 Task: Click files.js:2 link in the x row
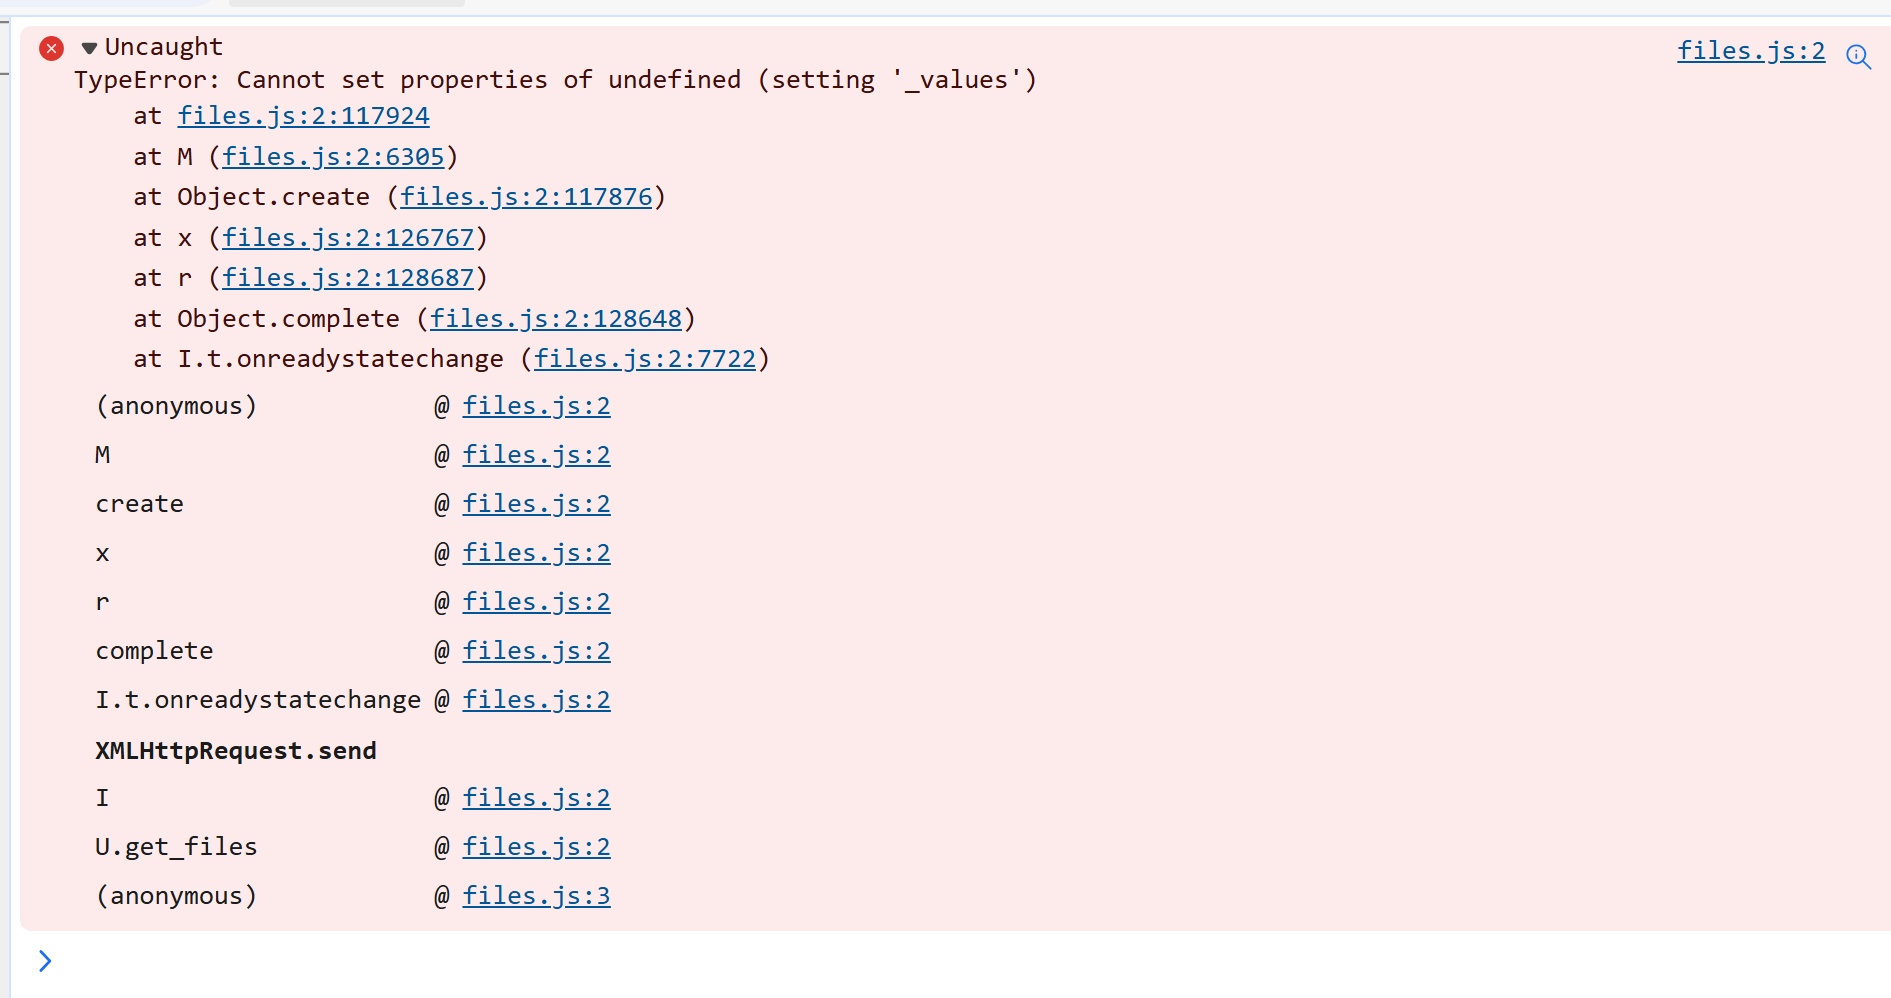(536, 553)
